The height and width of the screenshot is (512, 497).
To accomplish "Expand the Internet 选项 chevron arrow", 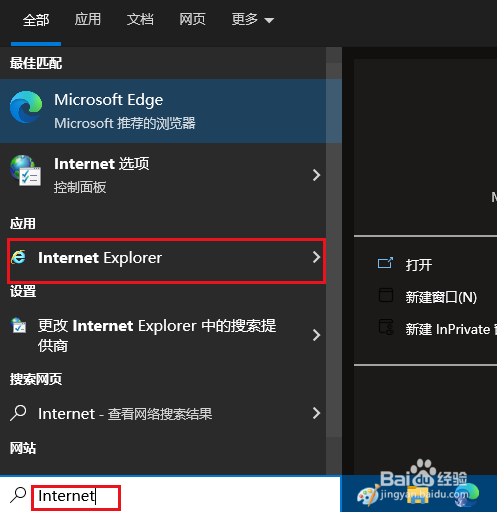I will point(316,175).
